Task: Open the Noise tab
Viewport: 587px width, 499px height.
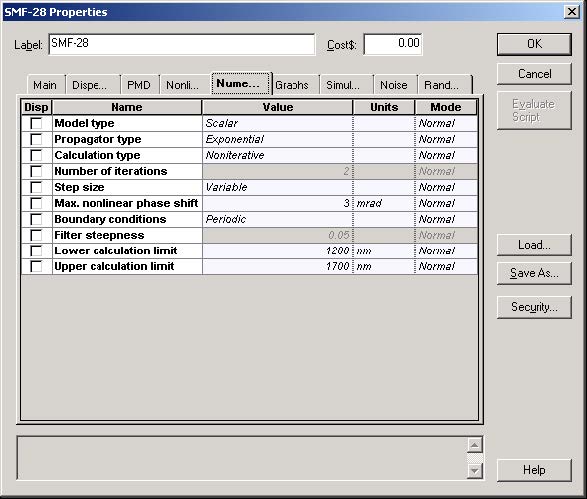Action: pyautogui.click(x=394, y=85)
